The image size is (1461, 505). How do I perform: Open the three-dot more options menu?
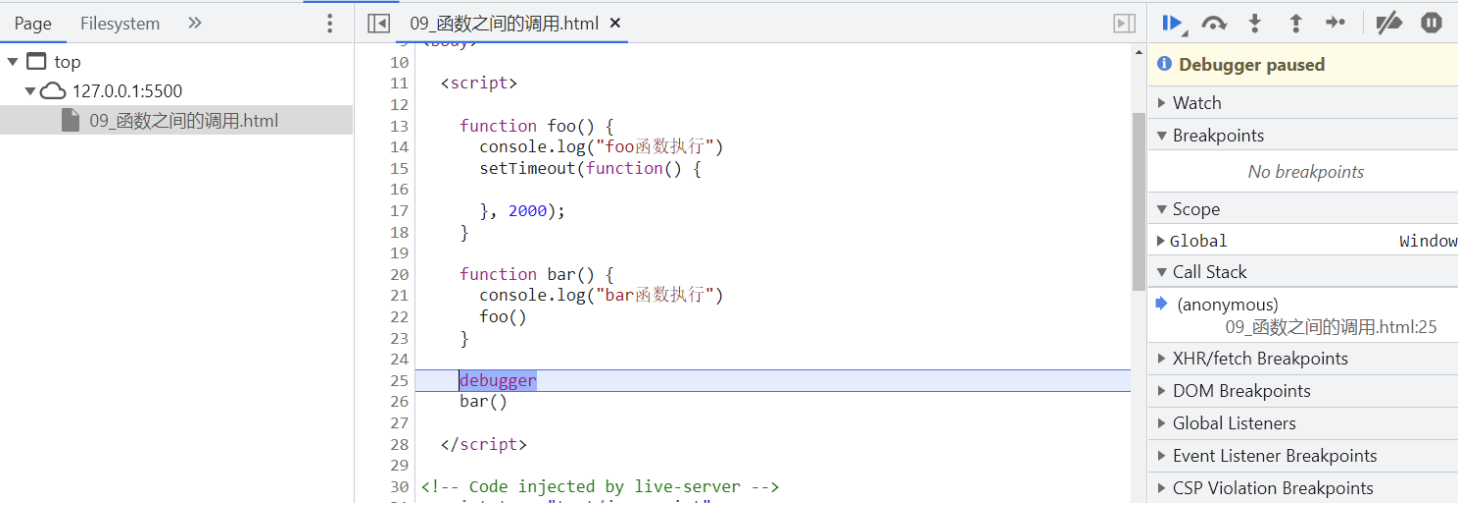[x=330, y=23]
